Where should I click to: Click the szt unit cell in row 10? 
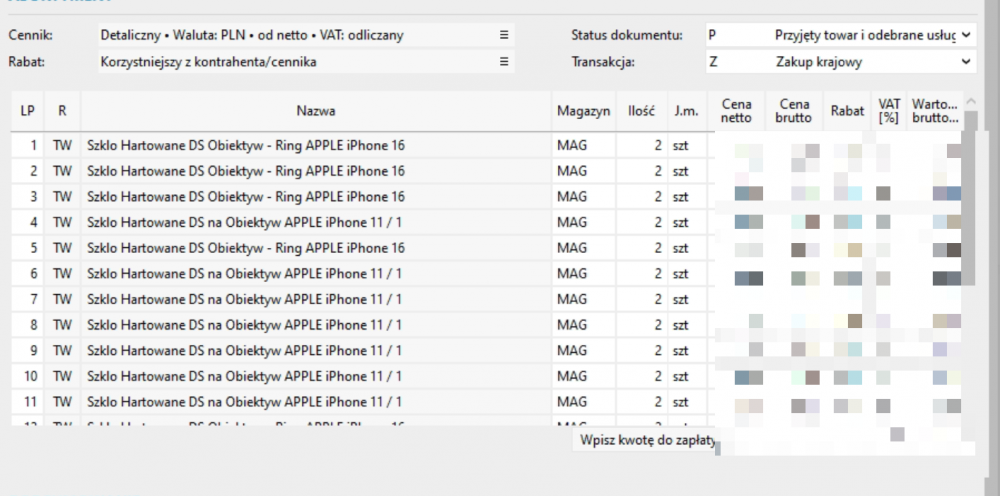click(x=686, y=376)
